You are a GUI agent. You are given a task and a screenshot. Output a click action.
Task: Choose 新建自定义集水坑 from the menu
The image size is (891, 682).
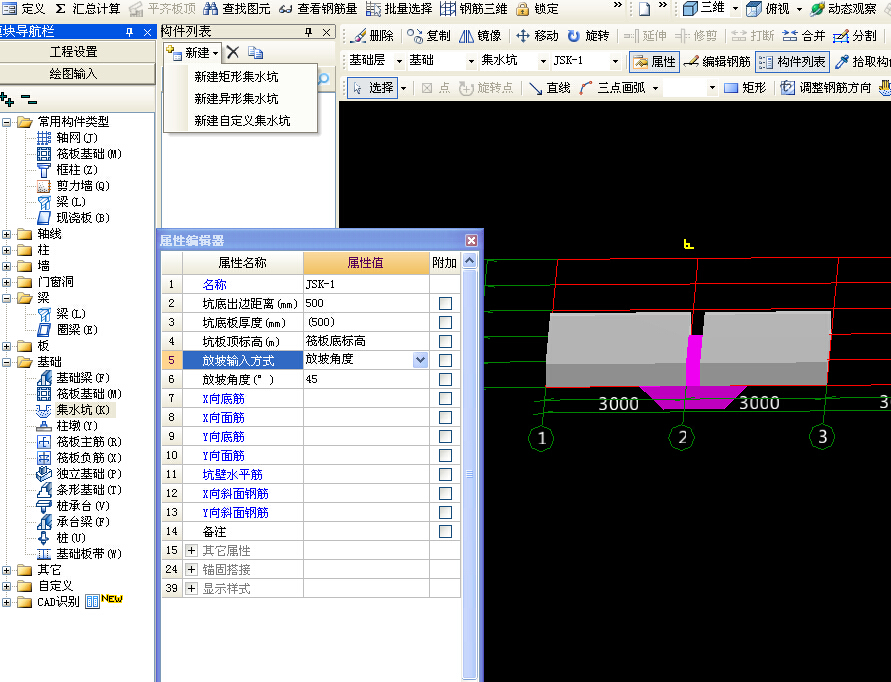pos(242,120)
